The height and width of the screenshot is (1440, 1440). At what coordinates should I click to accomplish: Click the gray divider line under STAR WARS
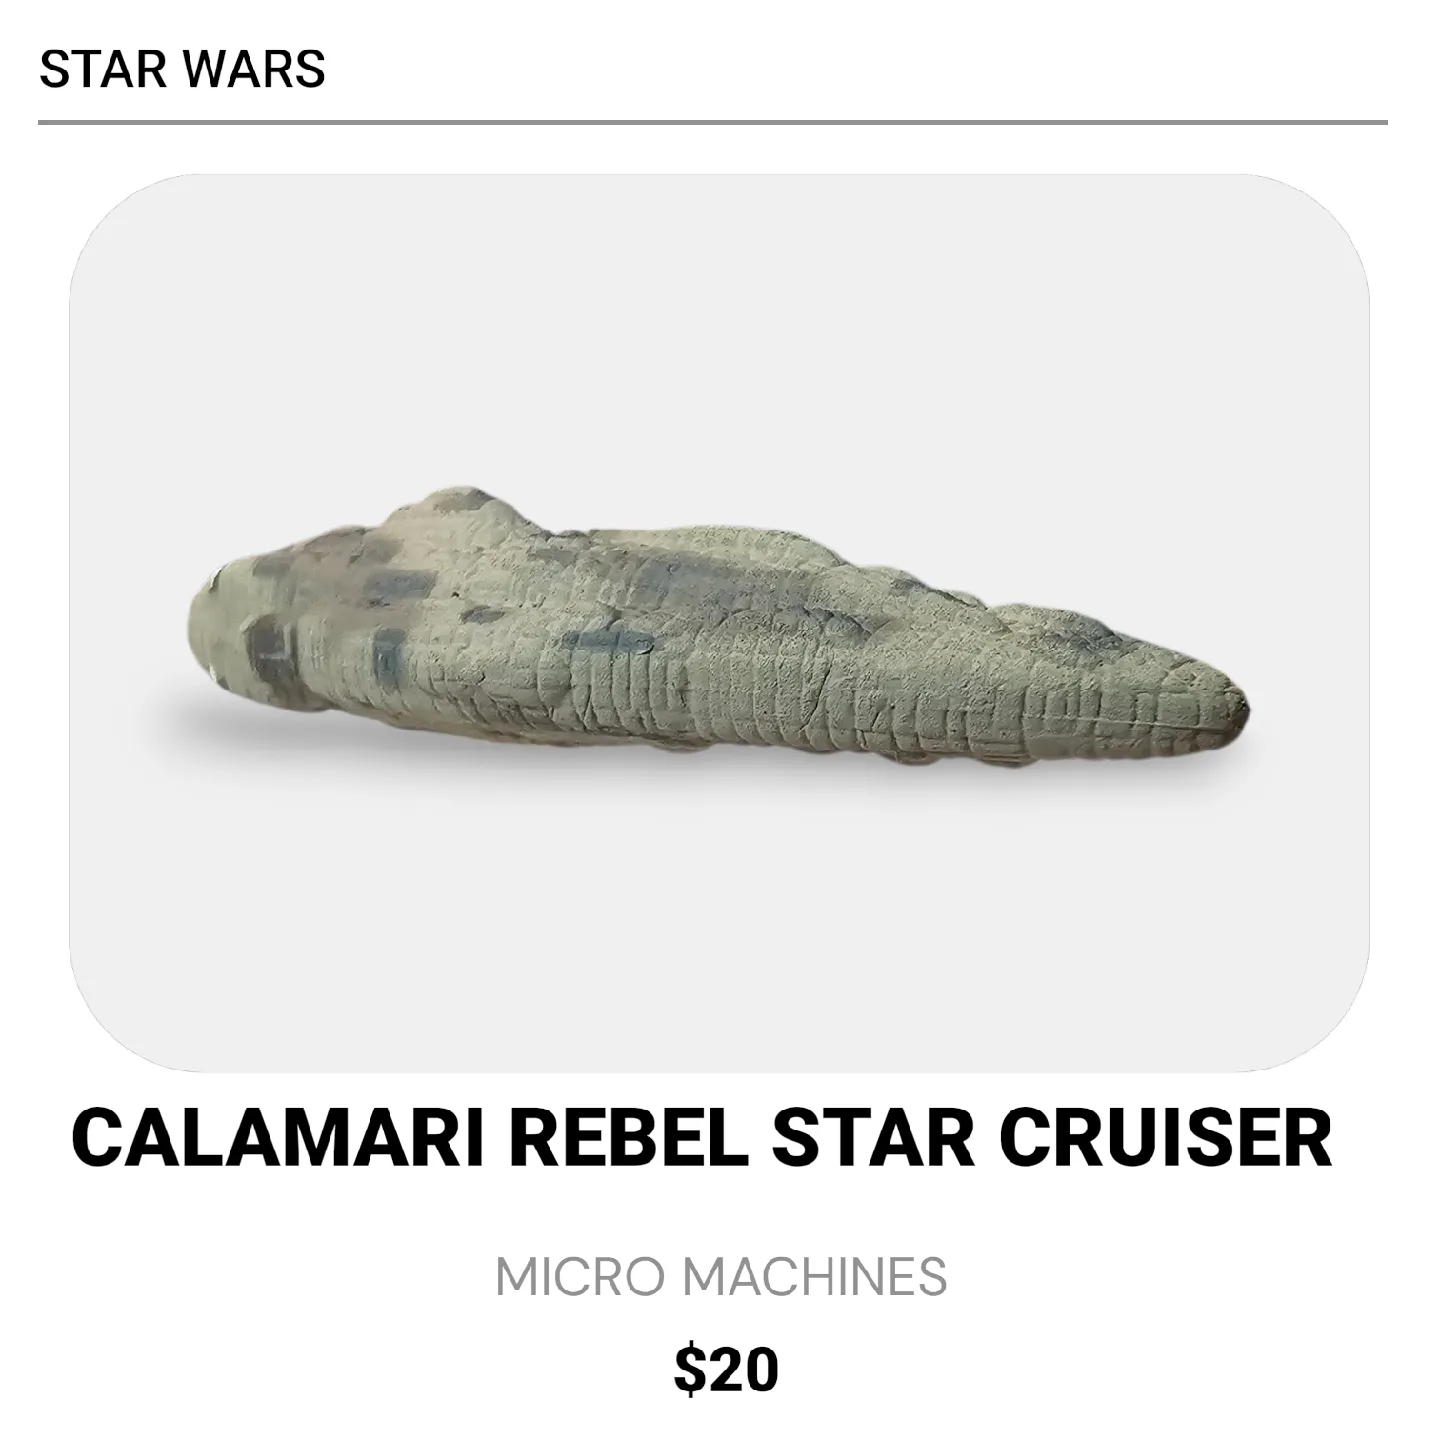[712, 122]
